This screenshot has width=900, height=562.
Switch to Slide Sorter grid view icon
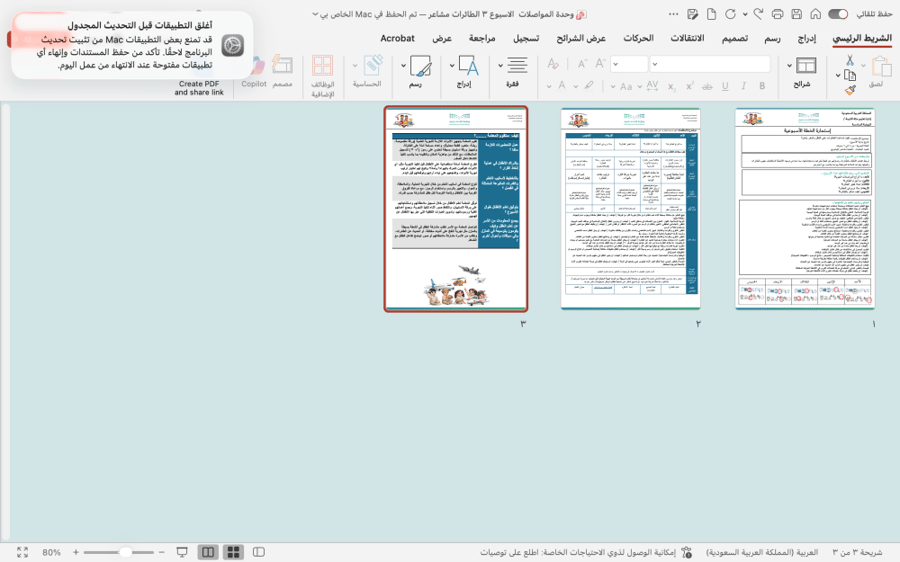point(233,552)
